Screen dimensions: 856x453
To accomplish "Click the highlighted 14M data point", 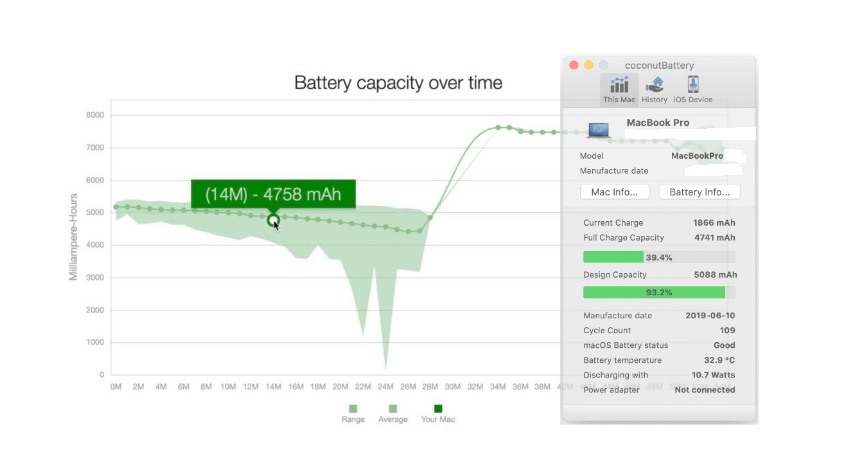I will 273,220.
